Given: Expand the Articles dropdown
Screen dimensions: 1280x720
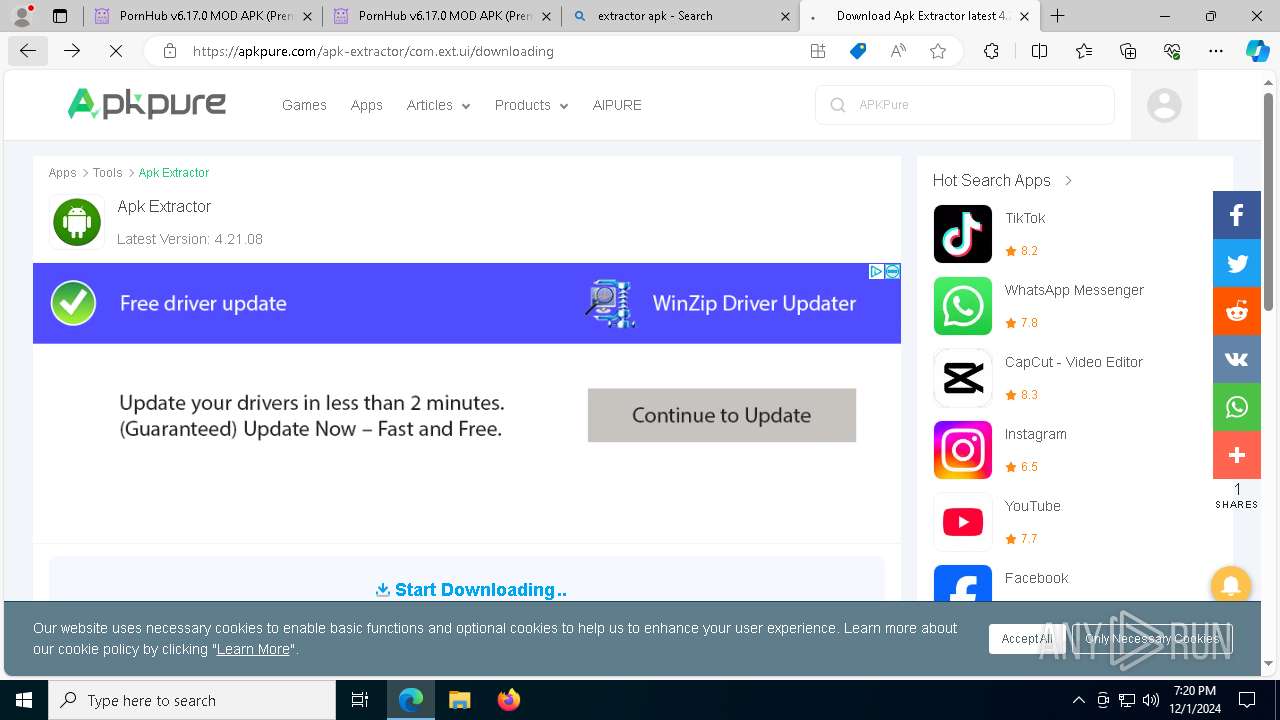Looking at the screenshot, I should (438, 105).
